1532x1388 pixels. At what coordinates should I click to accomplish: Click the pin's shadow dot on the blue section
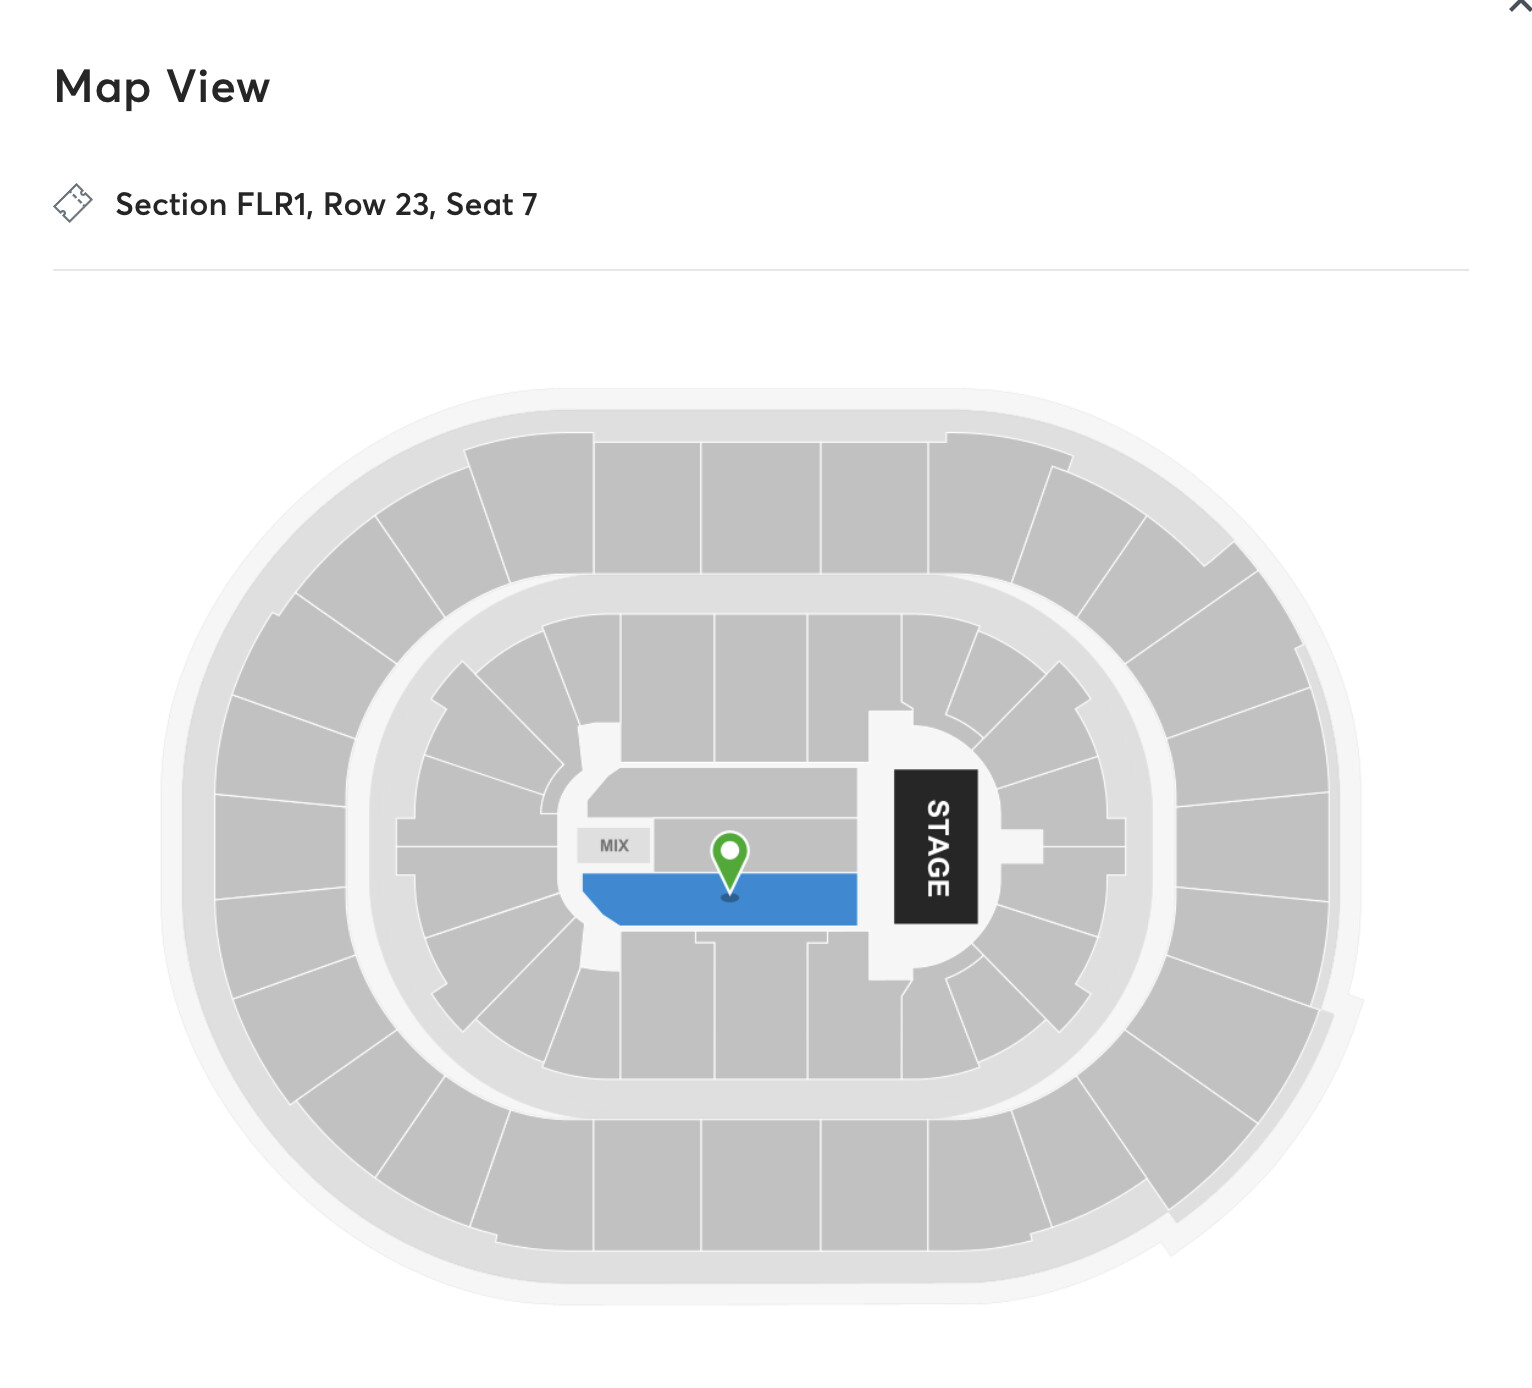tap(730, 897)
